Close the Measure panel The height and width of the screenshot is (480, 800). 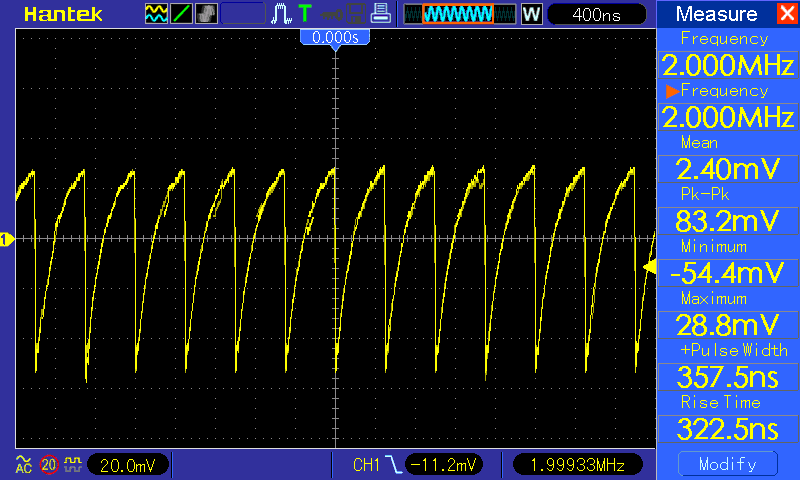pyautogui.click(x=786, y=14)
